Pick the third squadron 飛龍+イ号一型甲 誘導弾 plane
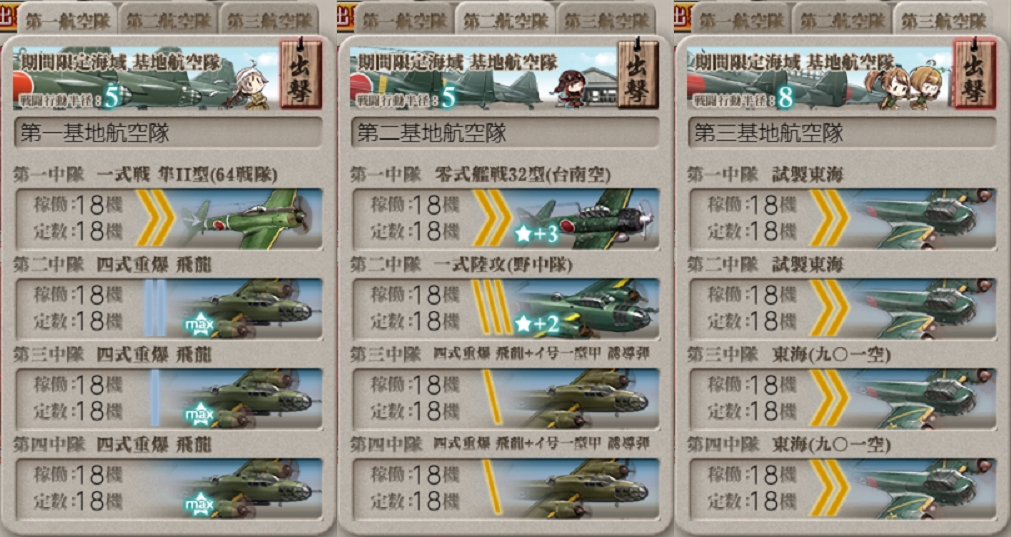The width and height of the screenshot is (1011, 537). (x=506, y=399)
